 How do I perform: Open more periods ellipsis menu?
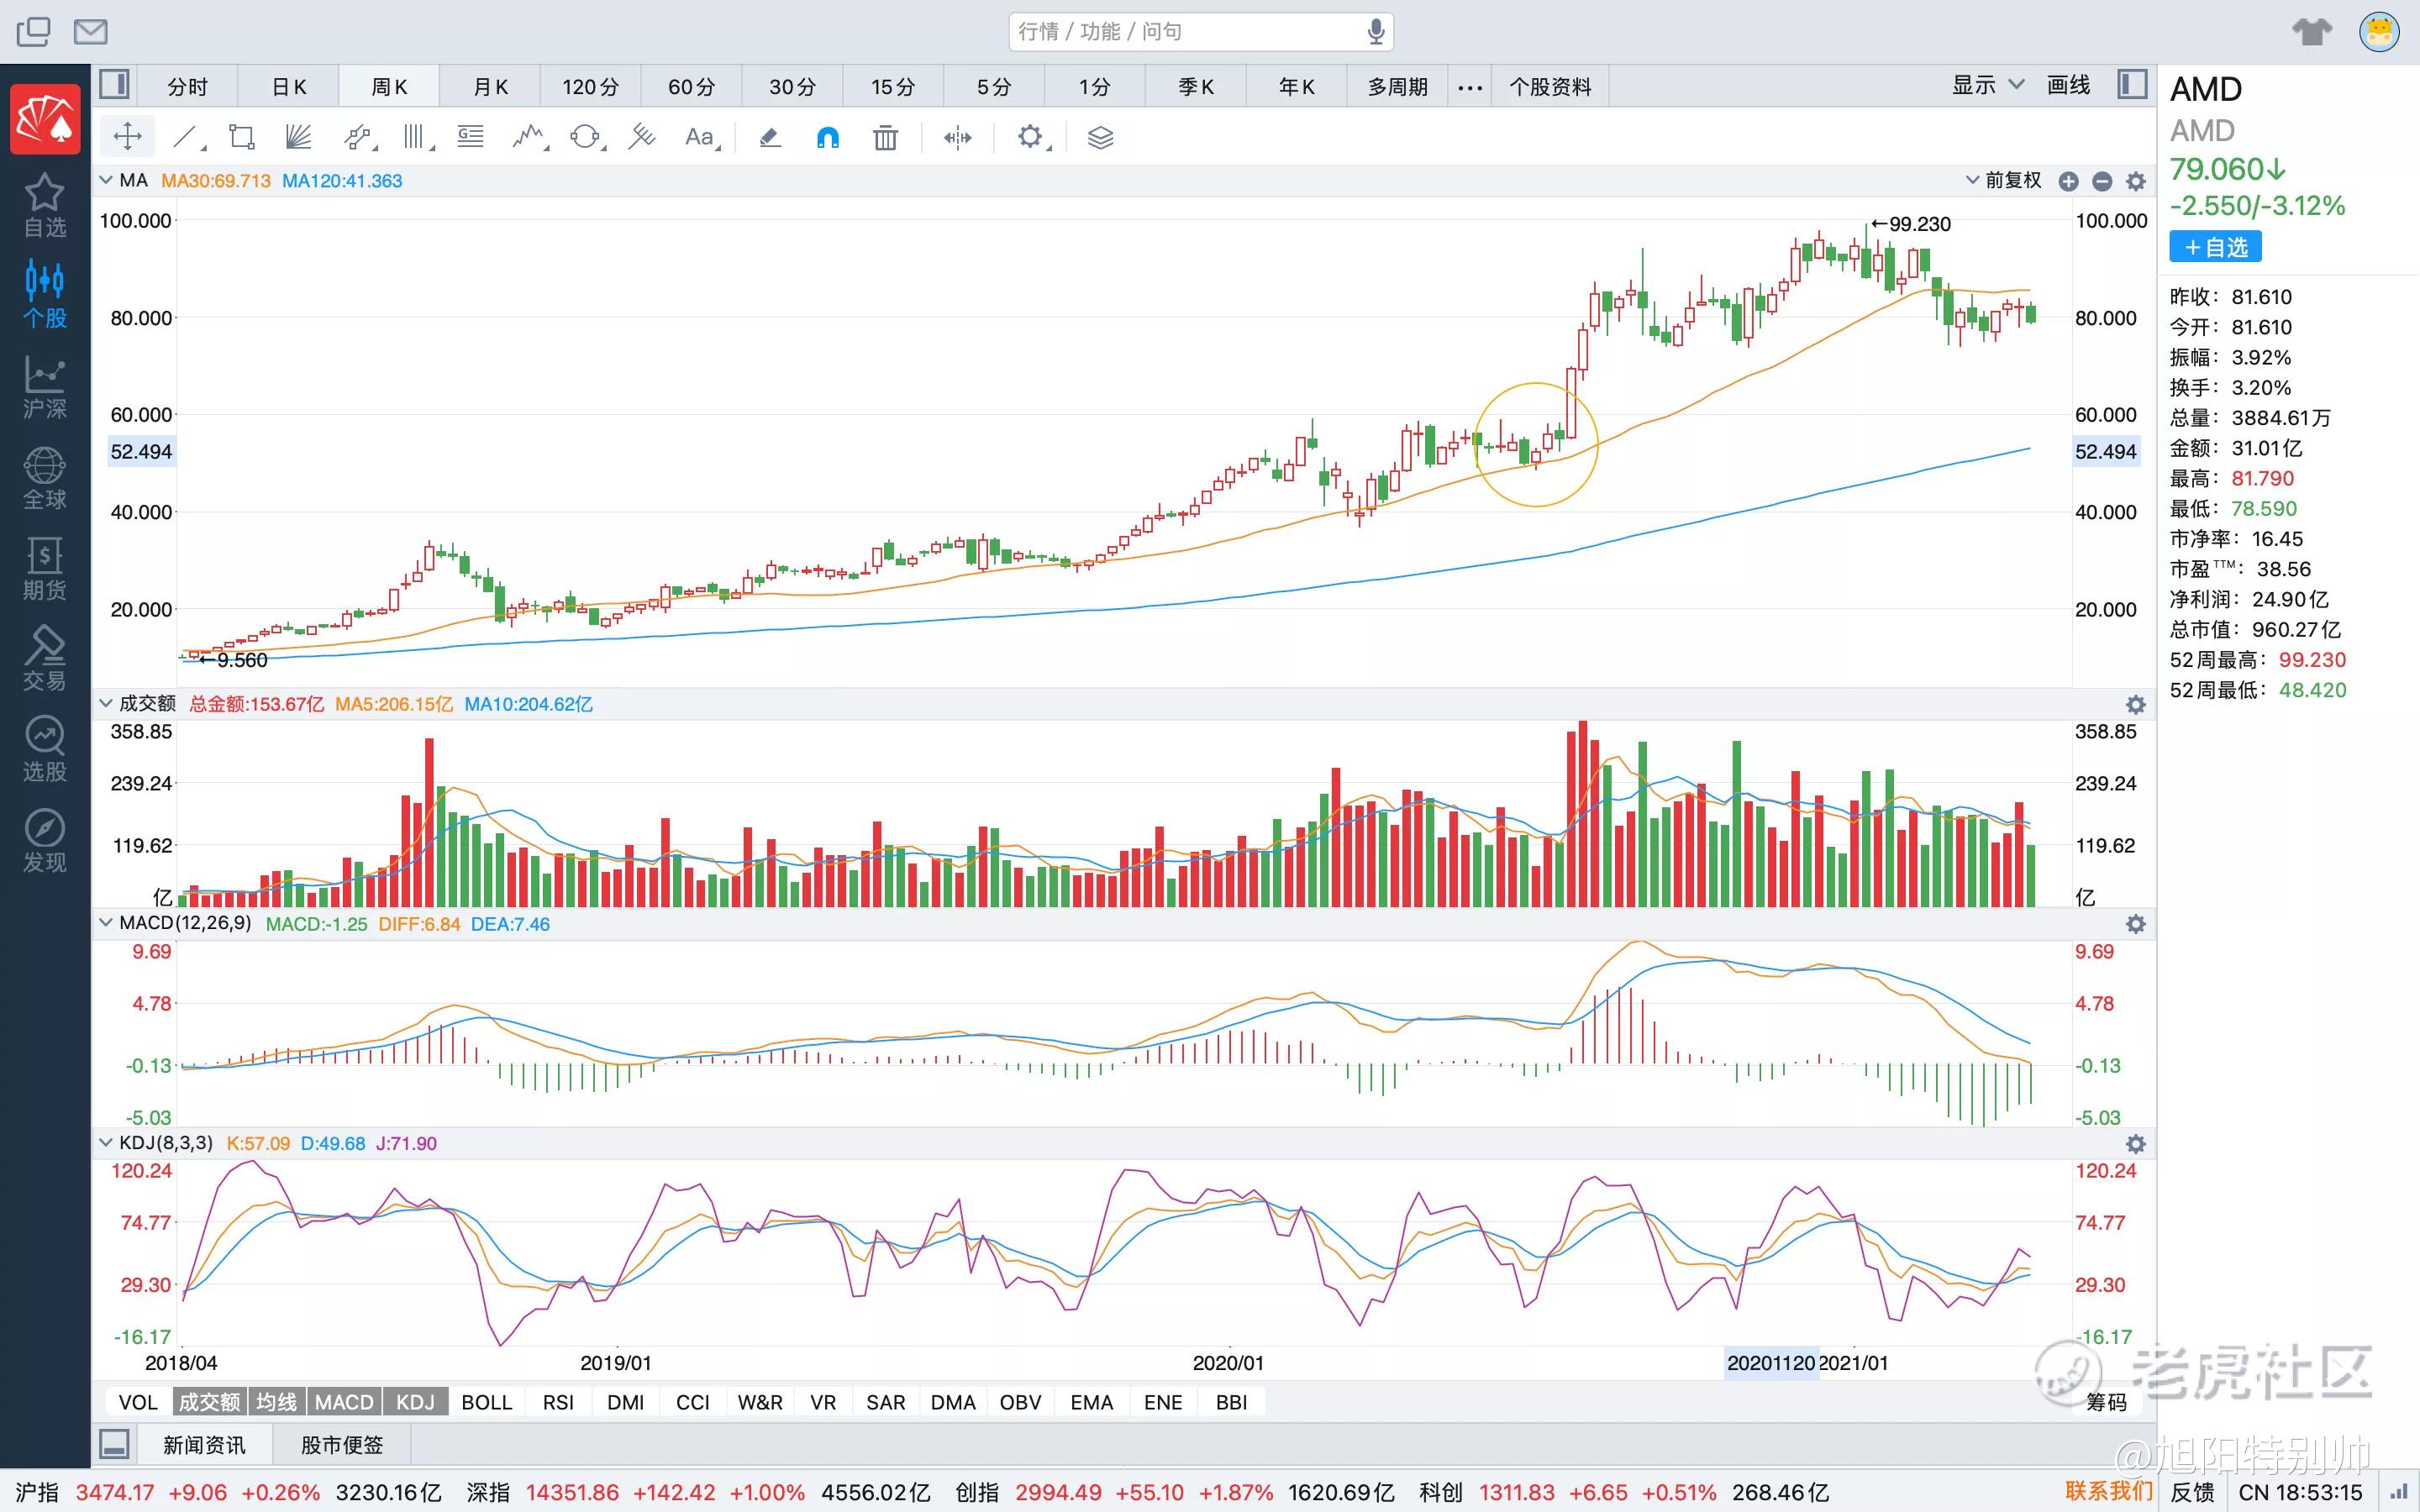tap(1470, 88)
